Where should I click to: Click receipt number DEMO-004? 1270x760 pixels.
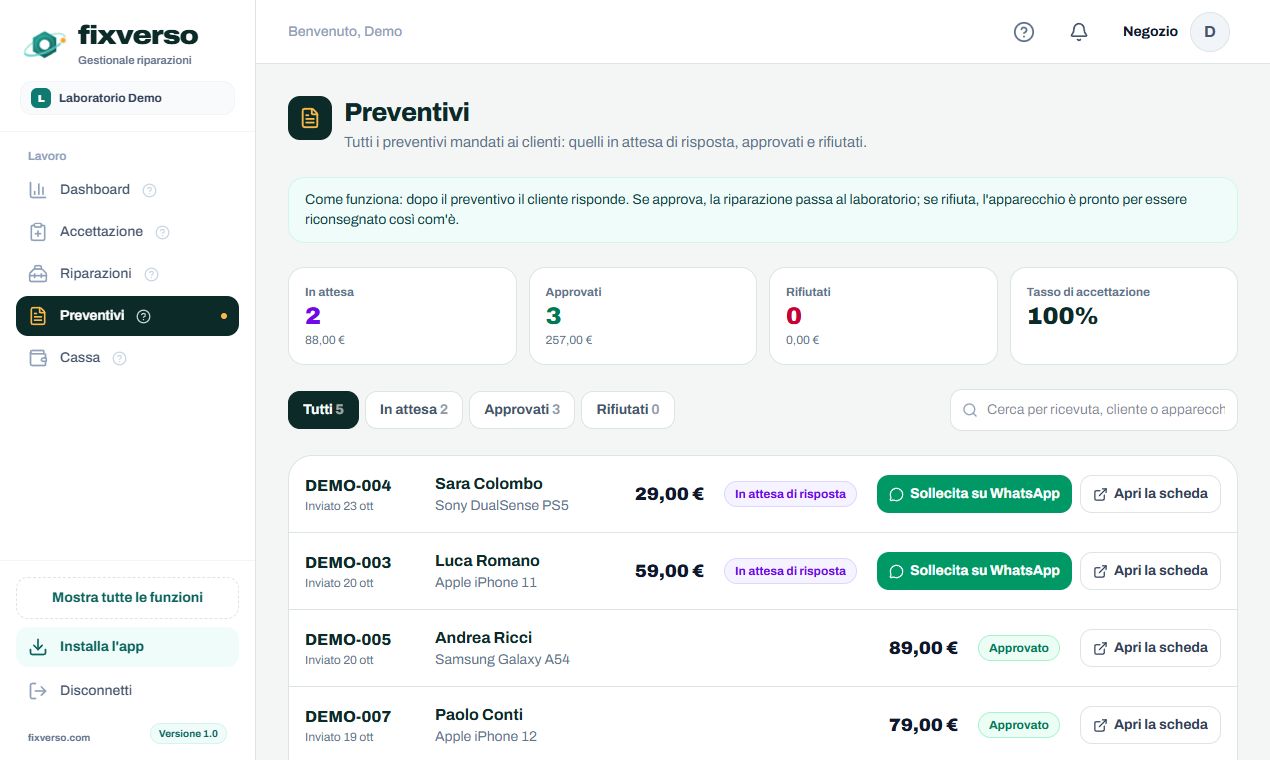[348, 486]
